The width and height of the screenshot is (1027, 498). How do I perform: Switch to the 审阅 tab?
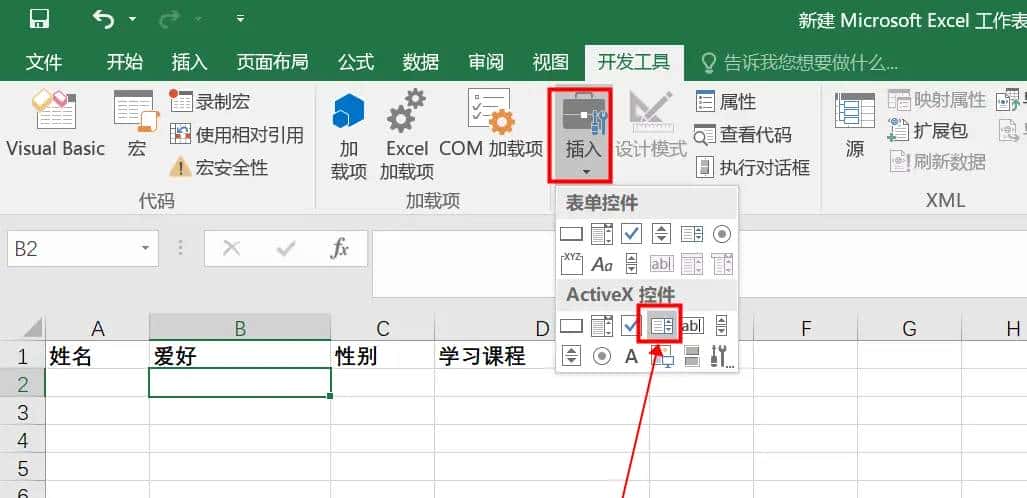click(486, 63)
